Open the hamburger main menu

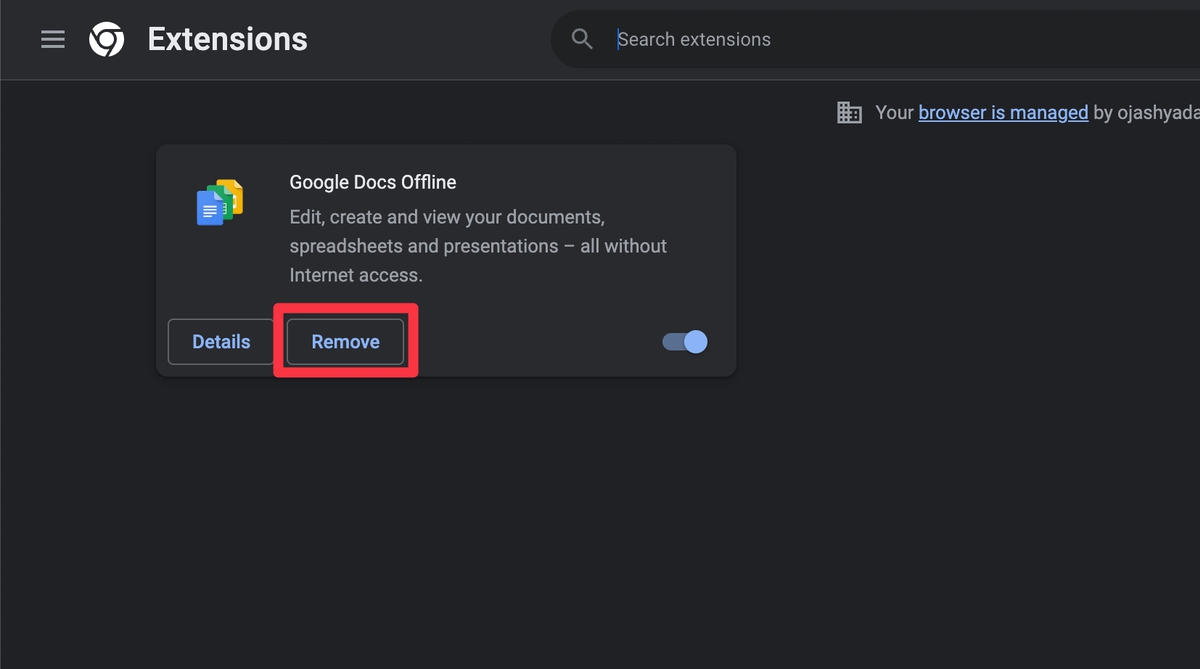click(x=52, y=39)
